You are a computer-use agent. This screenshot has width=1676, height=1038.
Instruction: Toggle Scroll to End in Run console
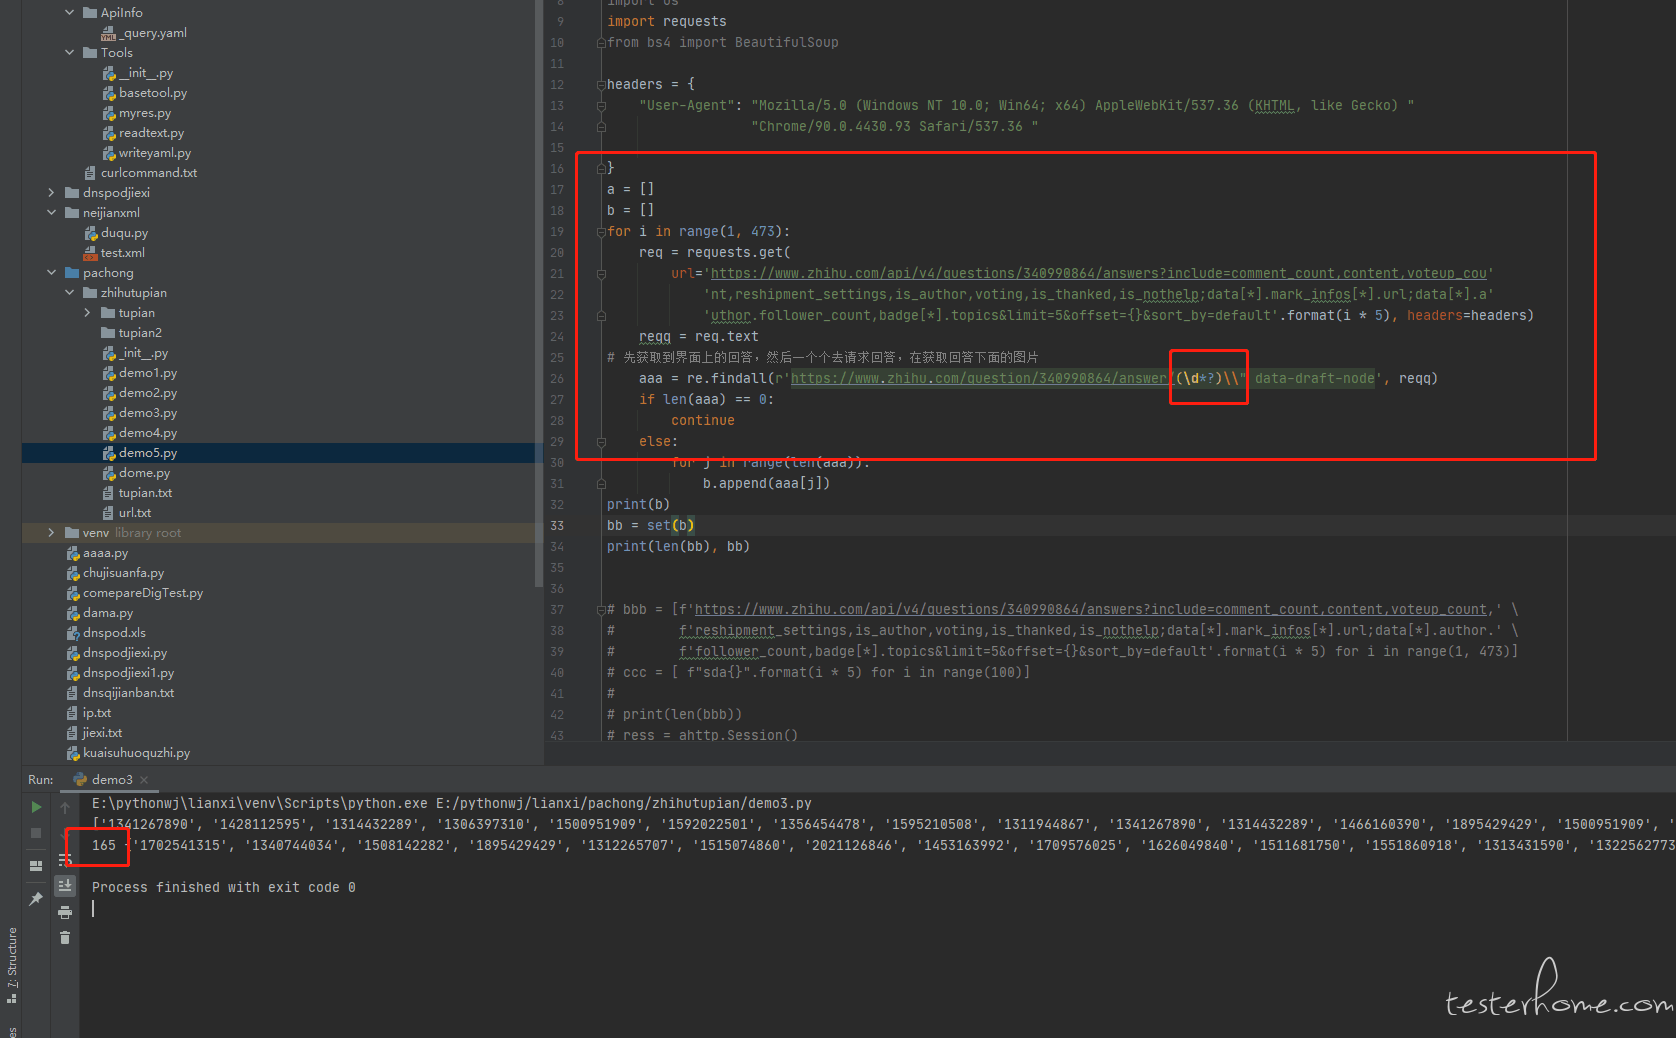pos(65,885)
